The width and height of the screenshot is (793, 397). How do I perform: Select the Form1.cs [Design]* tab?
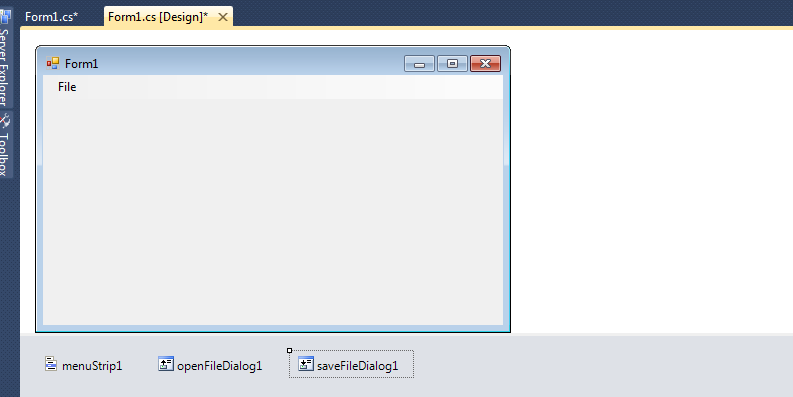(158, 17)
